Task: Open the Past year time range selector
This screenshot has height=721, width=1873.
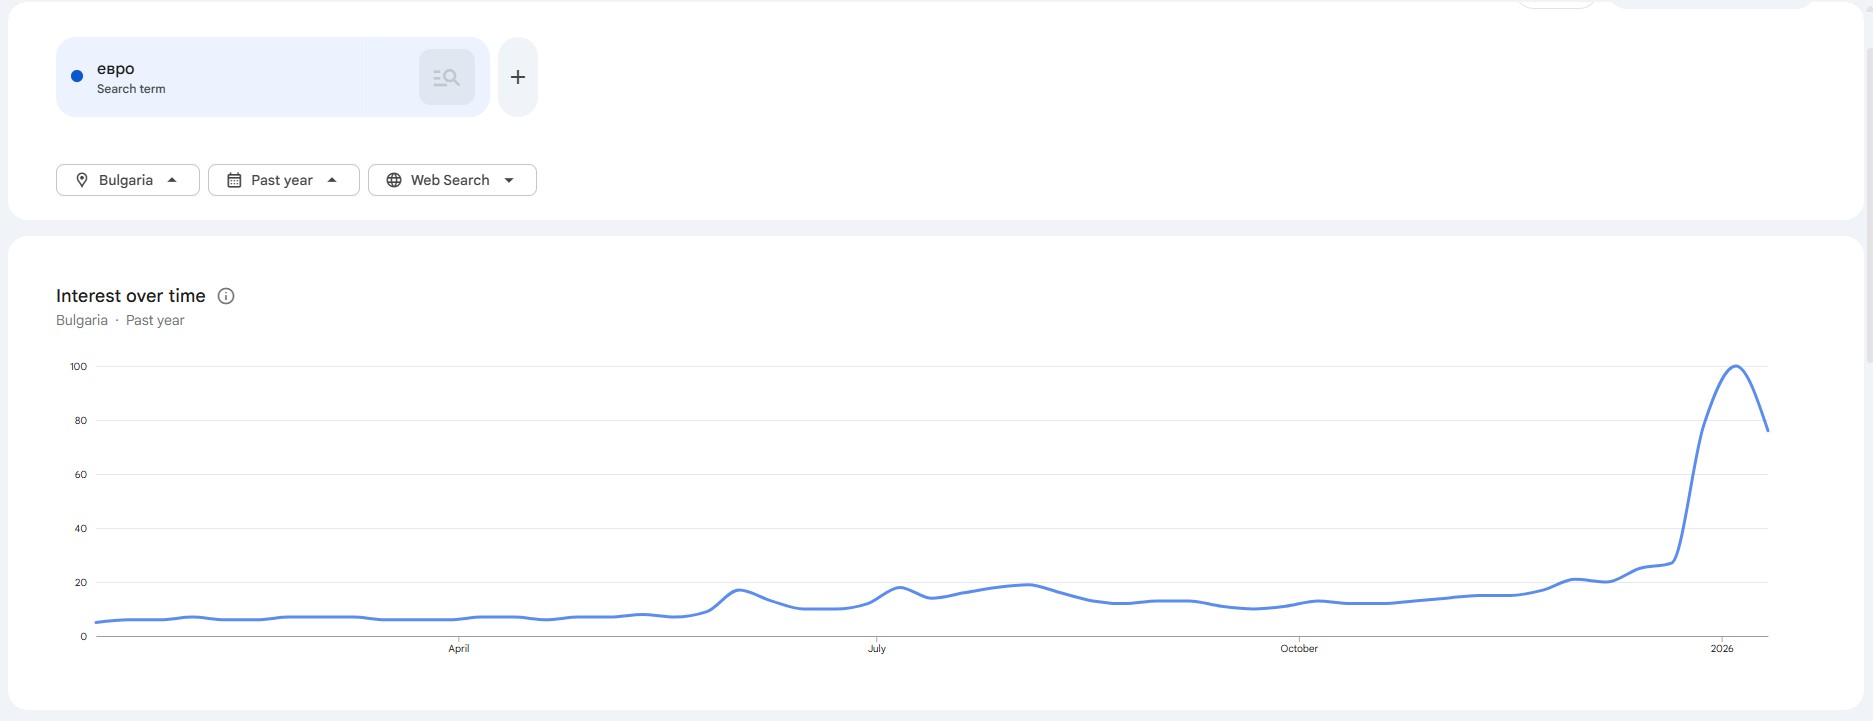Action: tap(283, 180)
